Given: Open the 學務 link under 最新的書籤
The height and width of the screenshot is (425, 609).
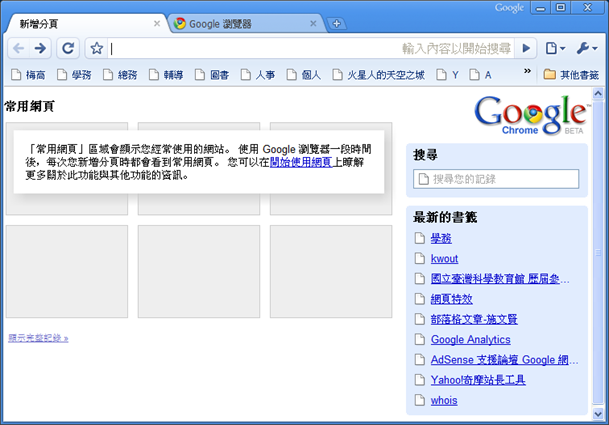Looking at the screenshot, I should [441, 239].
